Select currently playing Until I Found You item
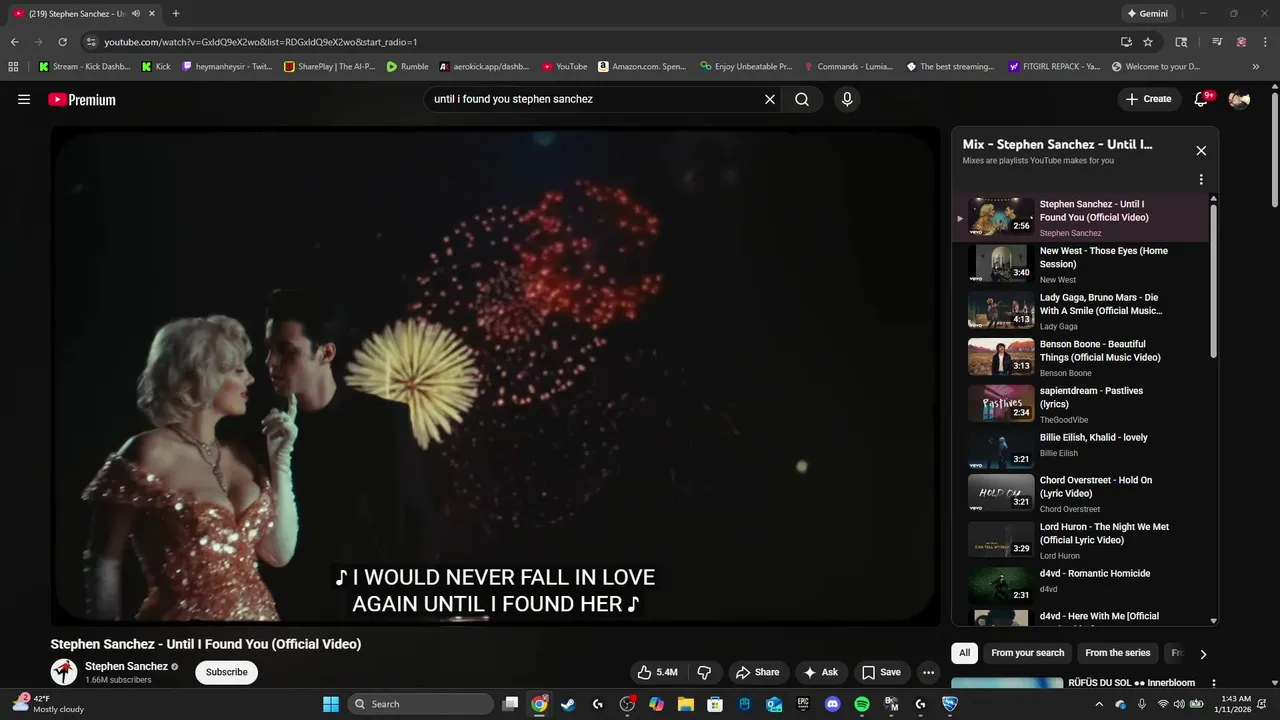1280x720 pixels. click(1082, 217)
